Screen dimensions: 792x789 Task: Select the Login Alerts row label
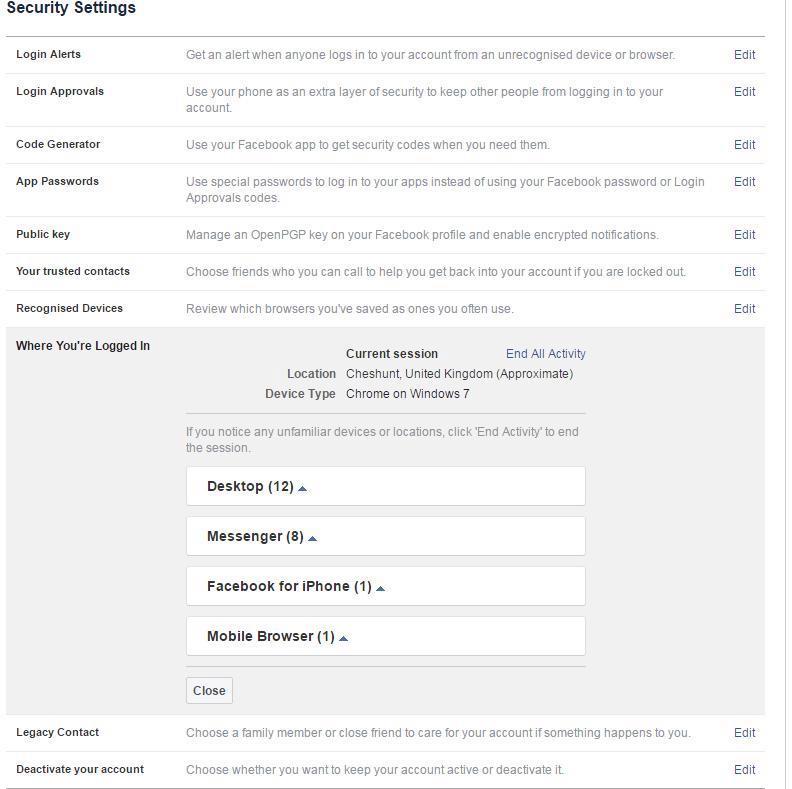click(x=48, y=54)
